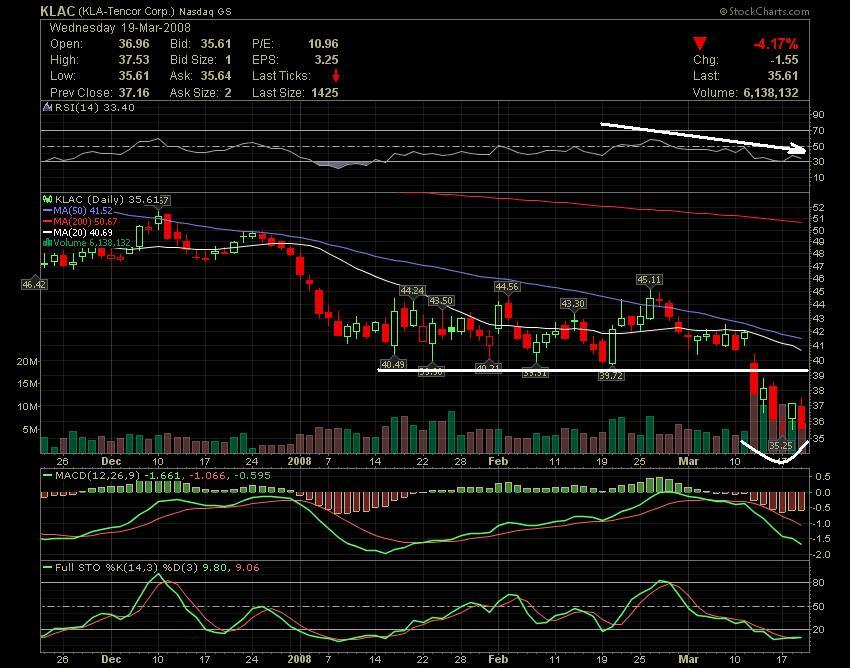Click the Bid: label

click(180, 44)
